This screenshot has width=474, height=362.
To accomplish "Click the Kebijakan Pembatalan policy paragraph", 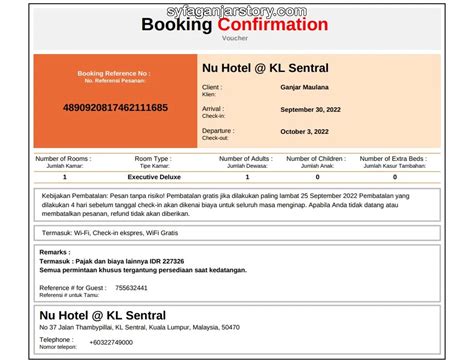I will 225,205.
